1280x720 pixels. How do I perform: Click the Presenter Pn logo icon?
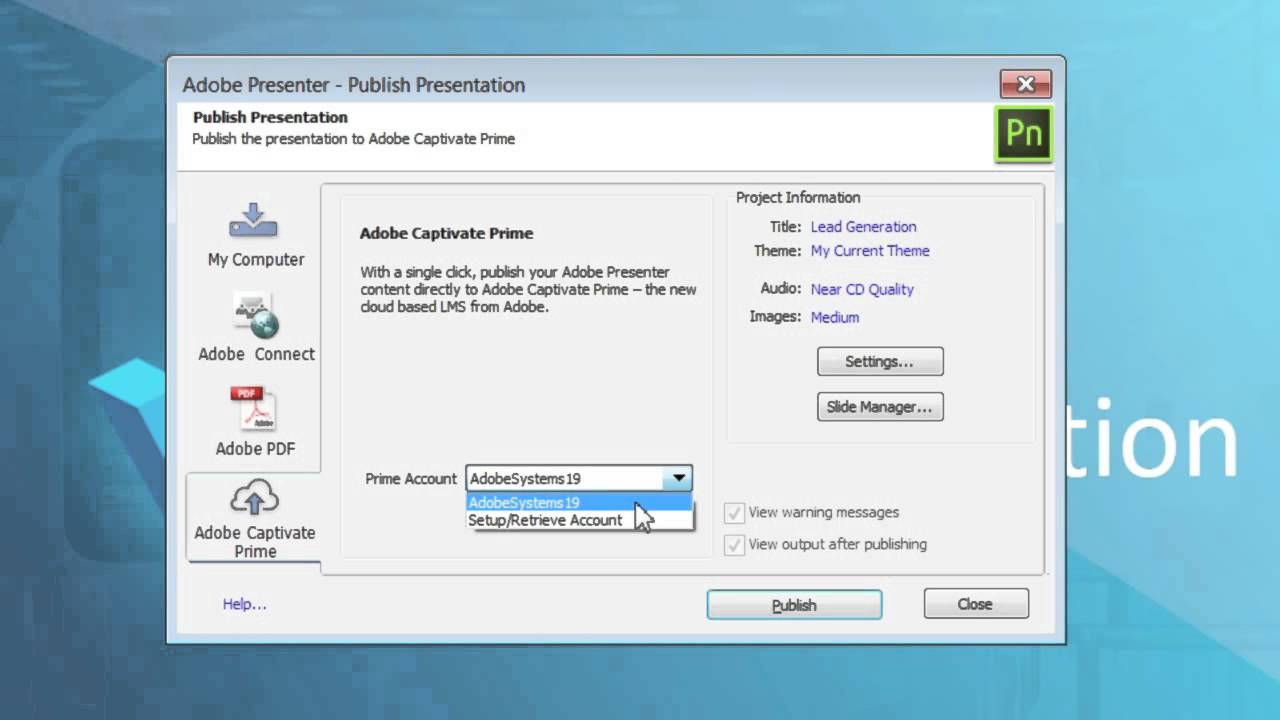pos(1022,133)
